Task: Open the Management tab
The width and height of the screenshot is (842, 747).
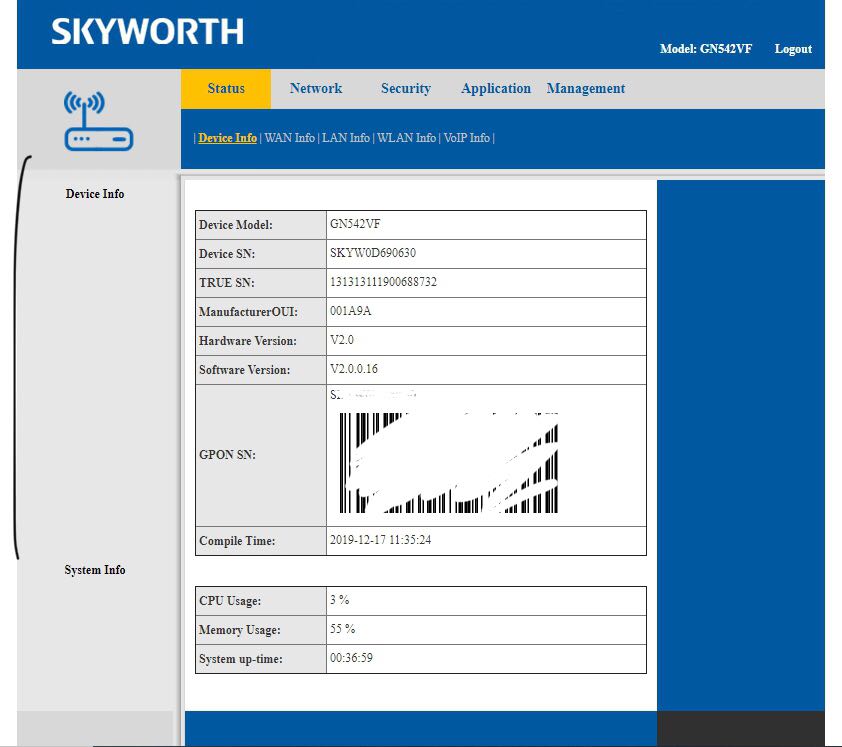Action: click(586, 89)
